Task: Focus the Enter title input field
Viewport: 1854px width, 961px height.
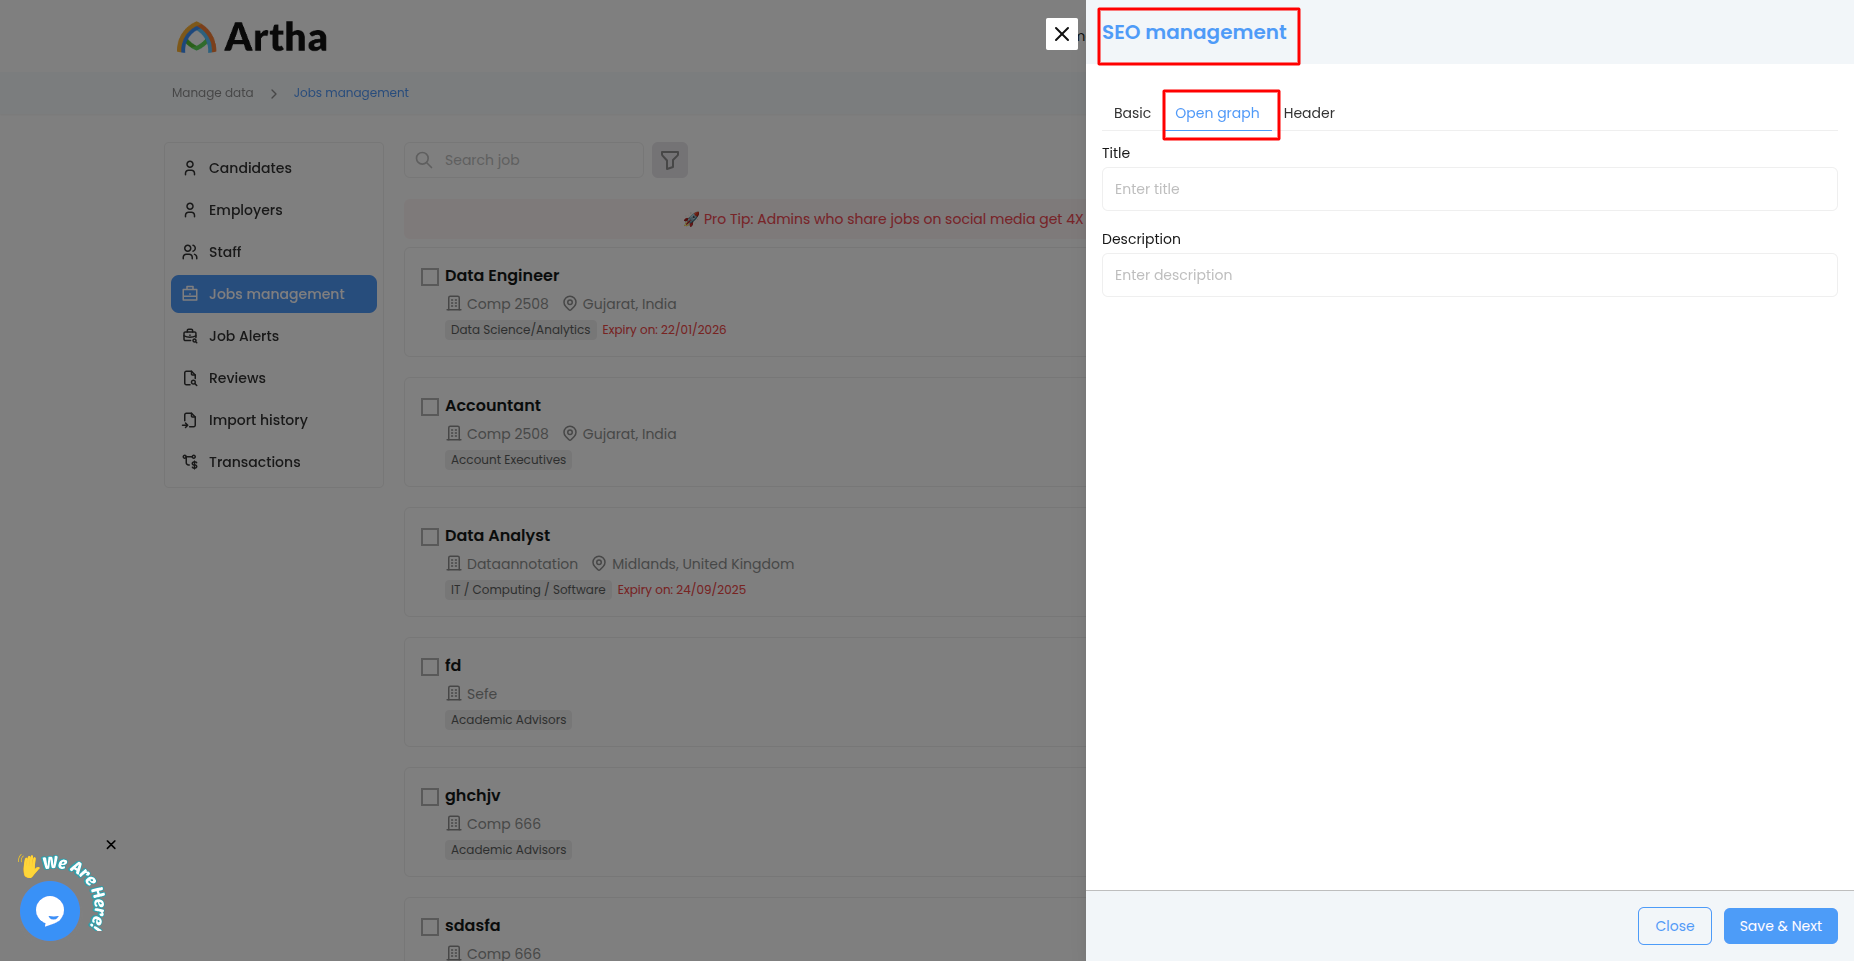Action: point(1469,189)
